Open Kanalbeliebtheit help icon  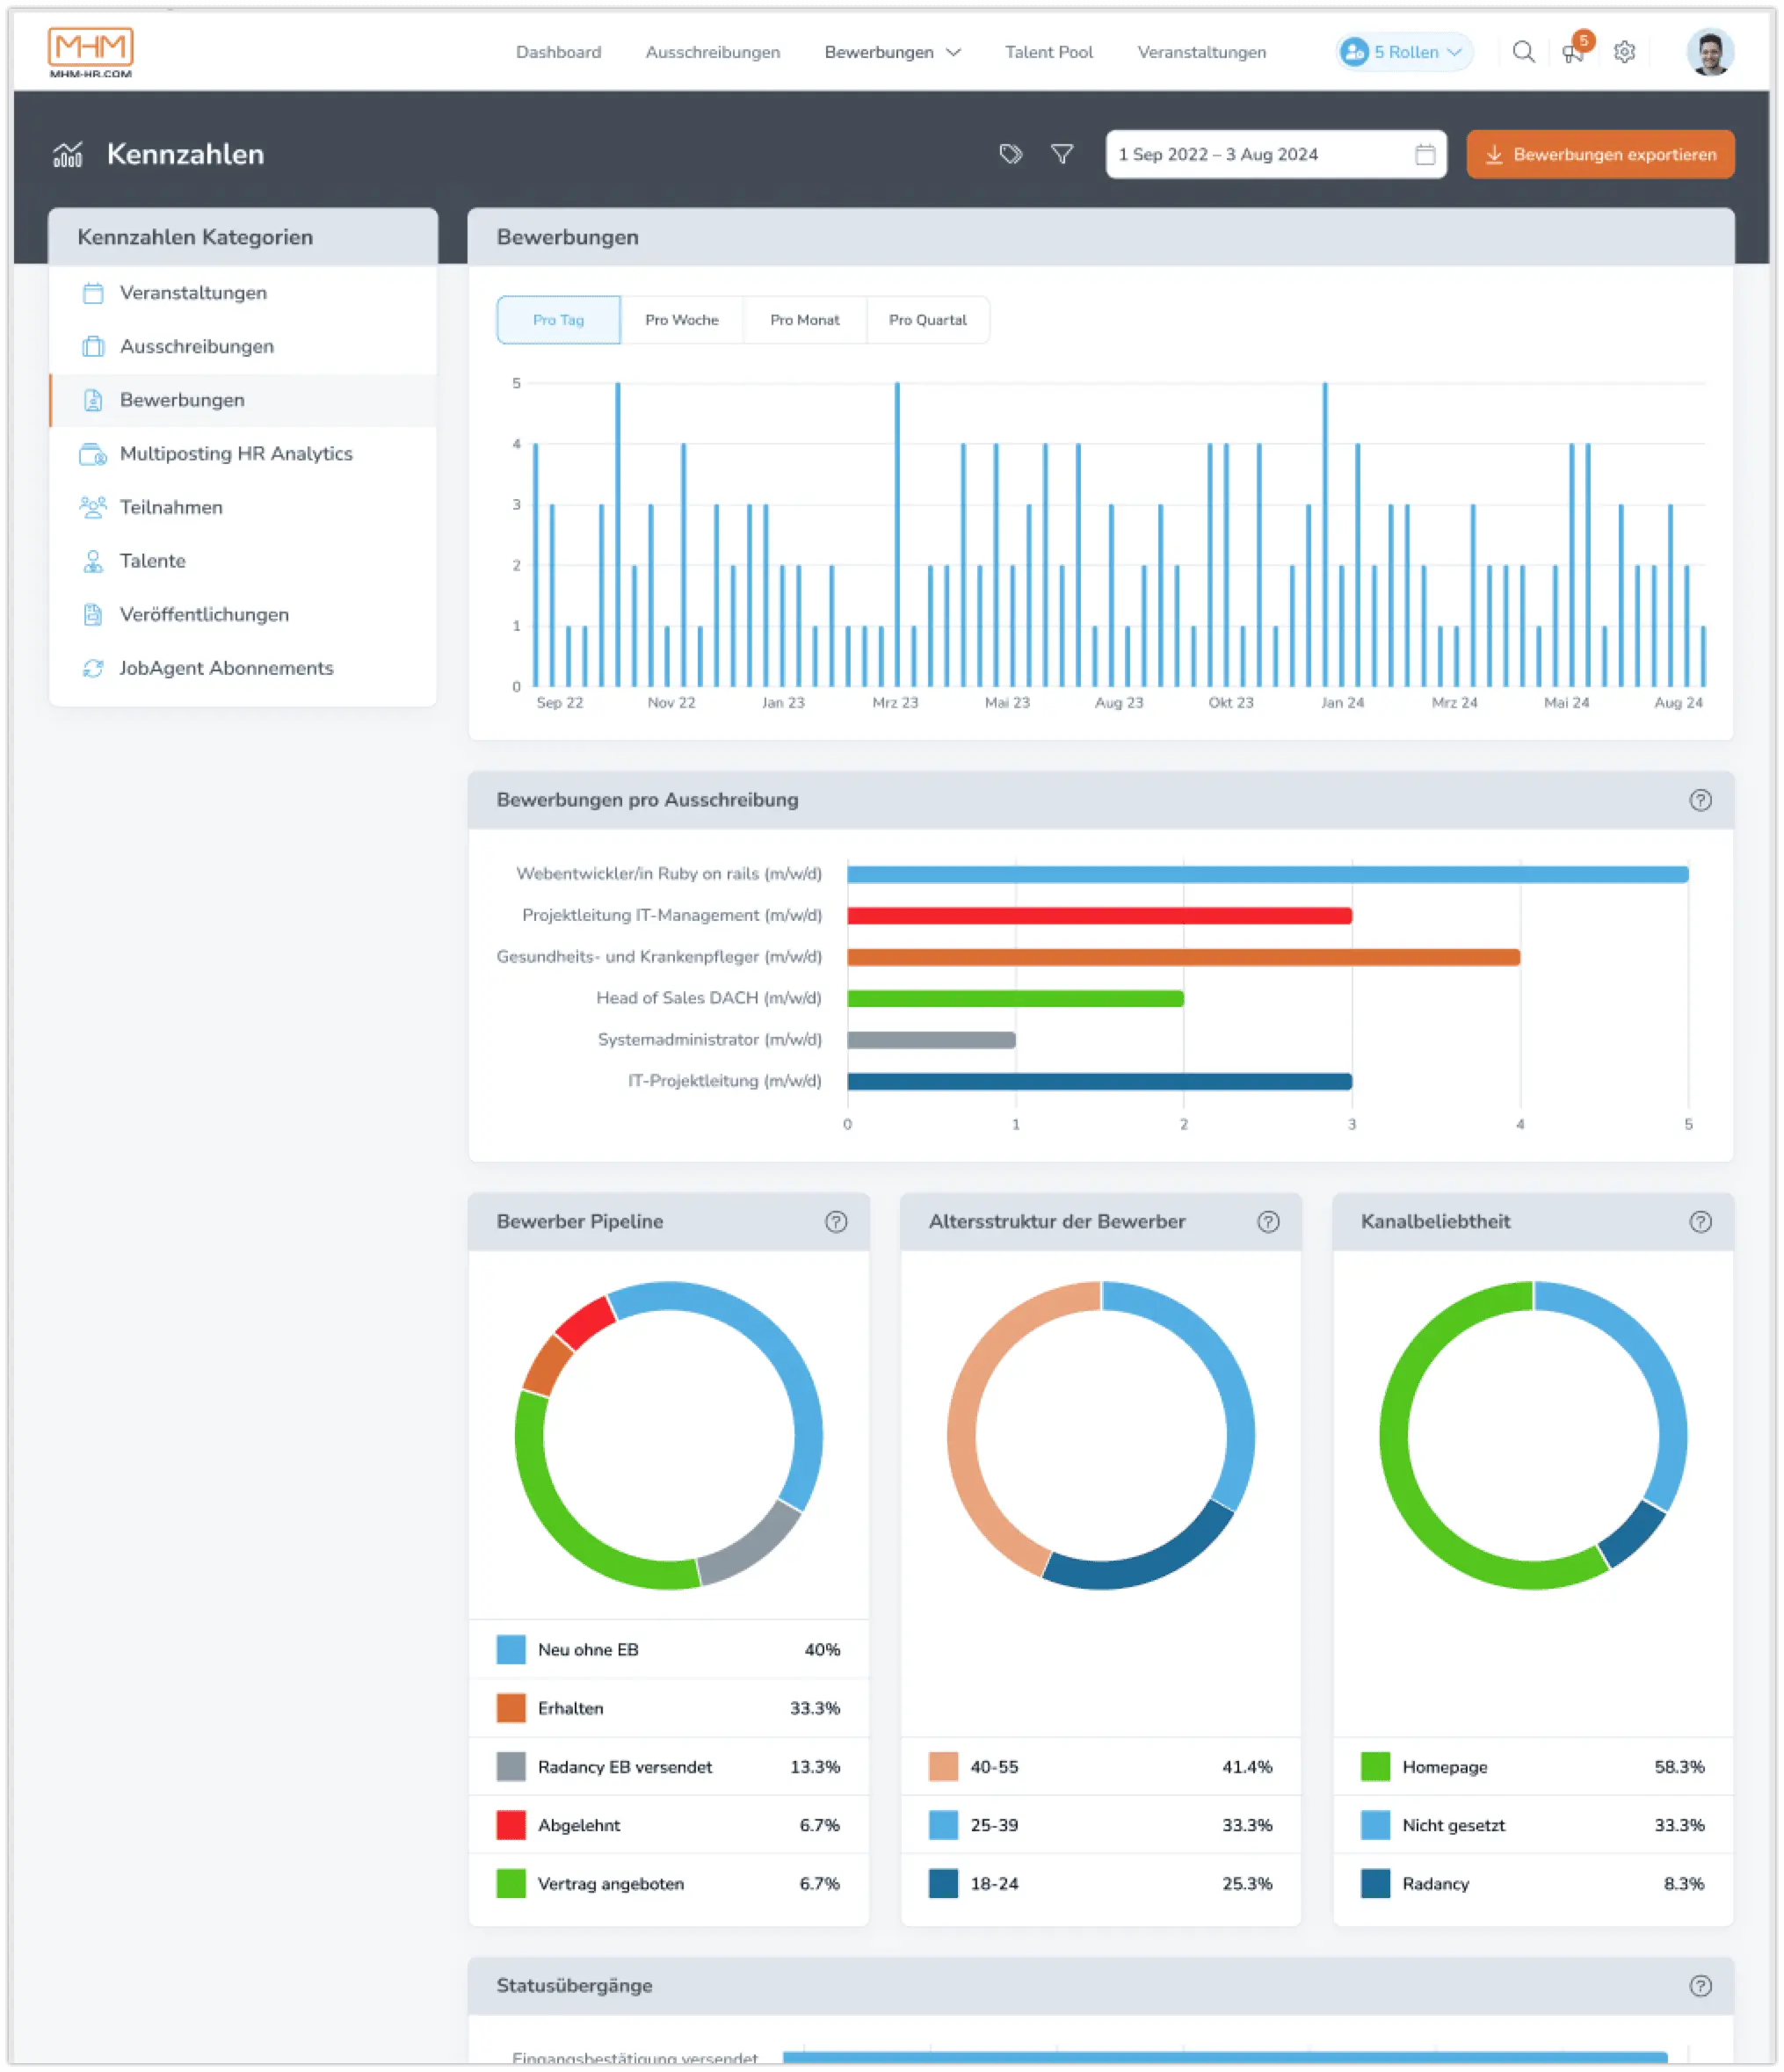[1700, 1222]
